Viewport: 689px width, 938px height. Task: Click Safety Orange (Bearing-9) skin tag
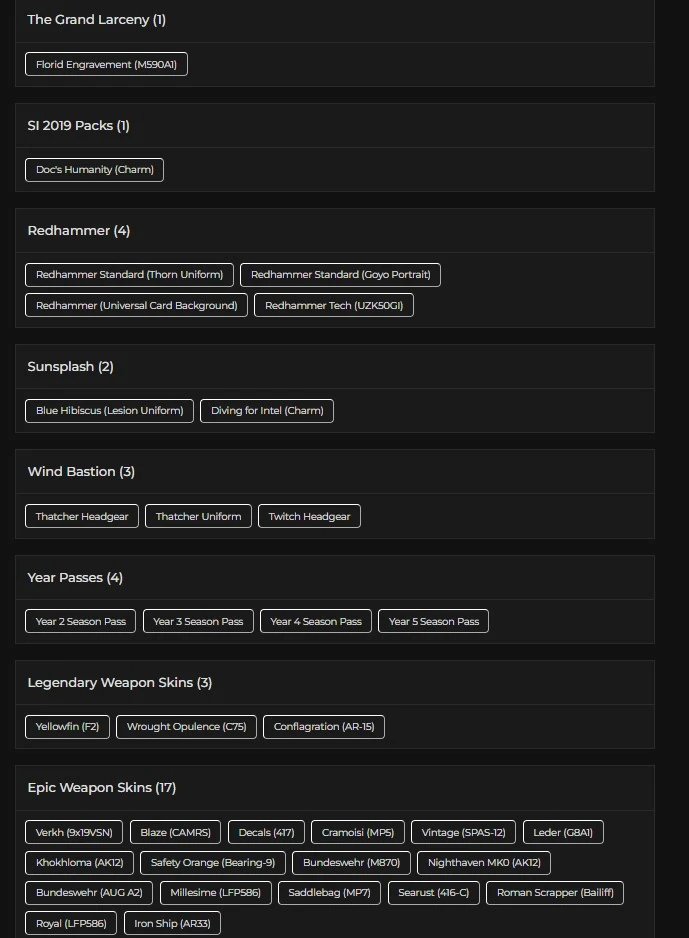tap(213, 863)
